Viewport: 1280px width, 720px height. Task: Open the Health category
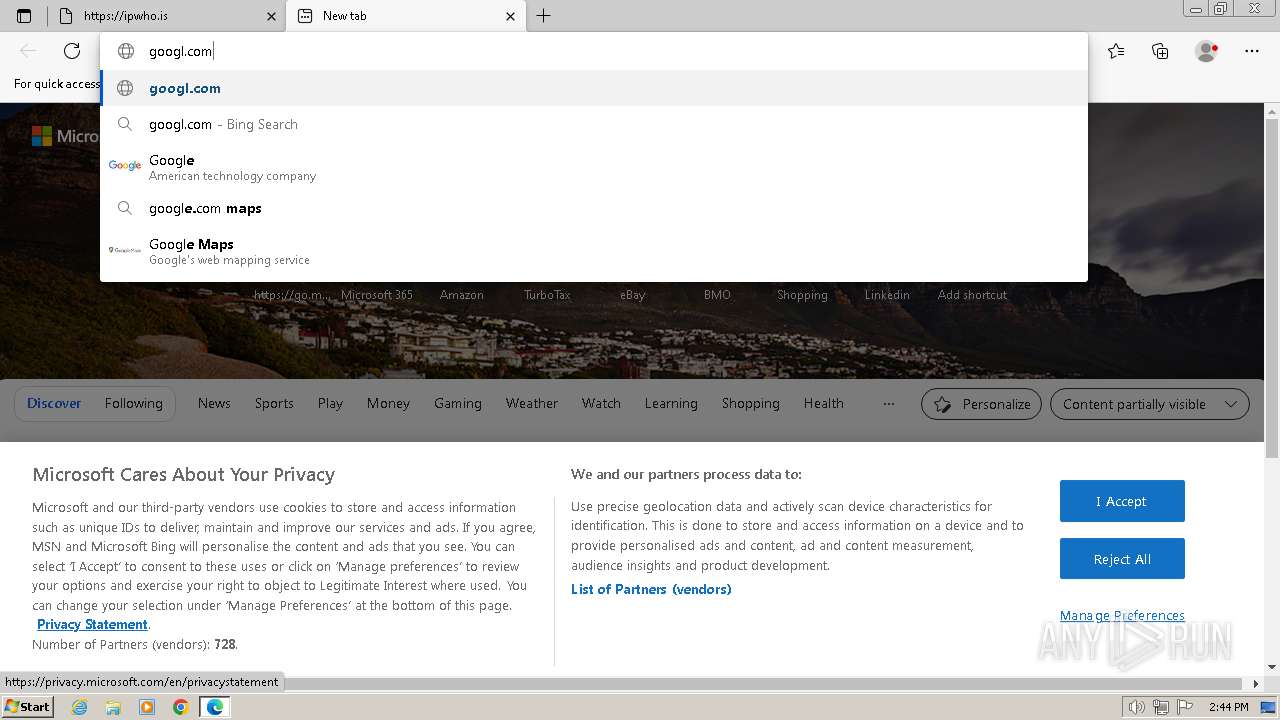coord(824,403)
